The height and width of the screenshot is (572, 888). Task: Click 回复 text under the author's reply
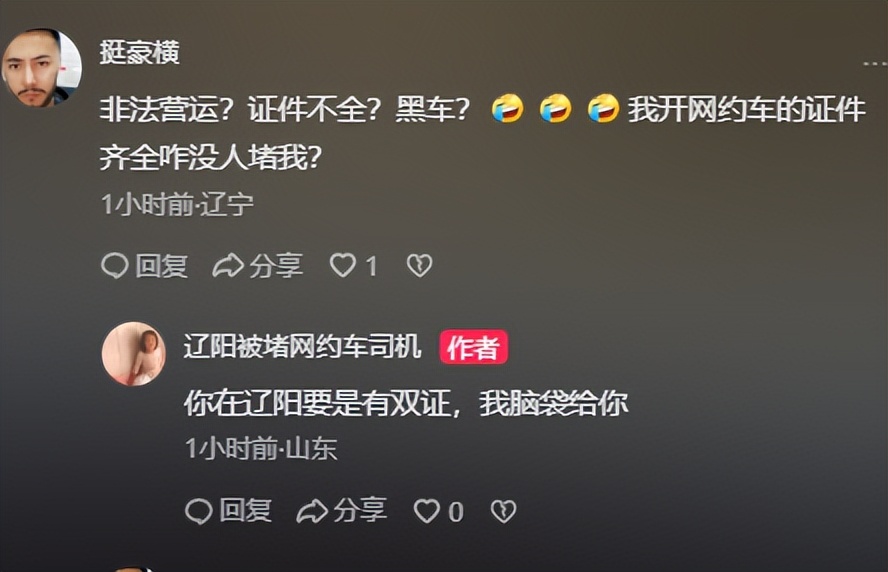pos(245,511)
